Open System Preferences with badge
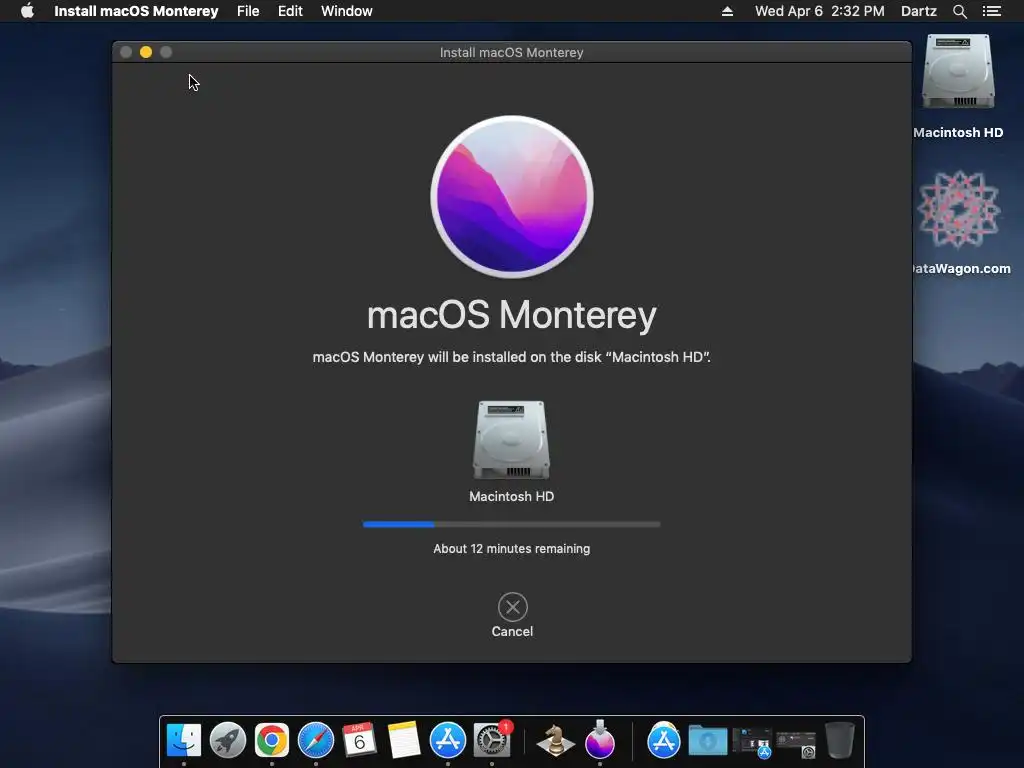Screen dimensions: 1024x768 491,740
